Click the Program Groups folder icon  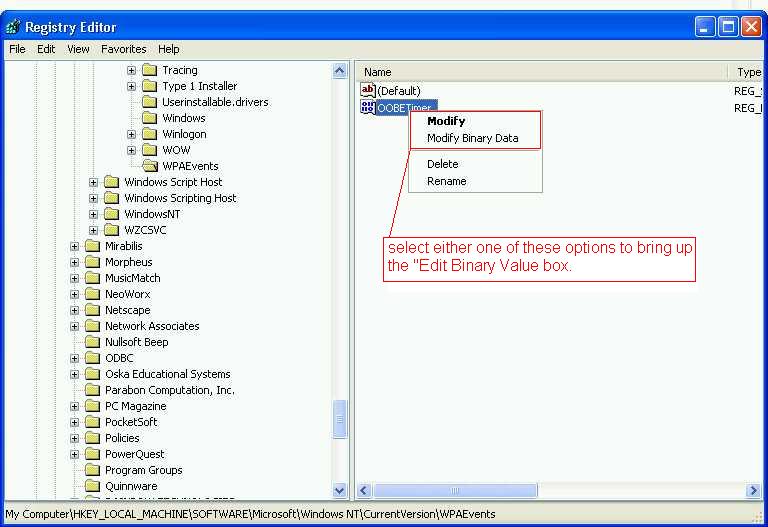tap(93, 470)
